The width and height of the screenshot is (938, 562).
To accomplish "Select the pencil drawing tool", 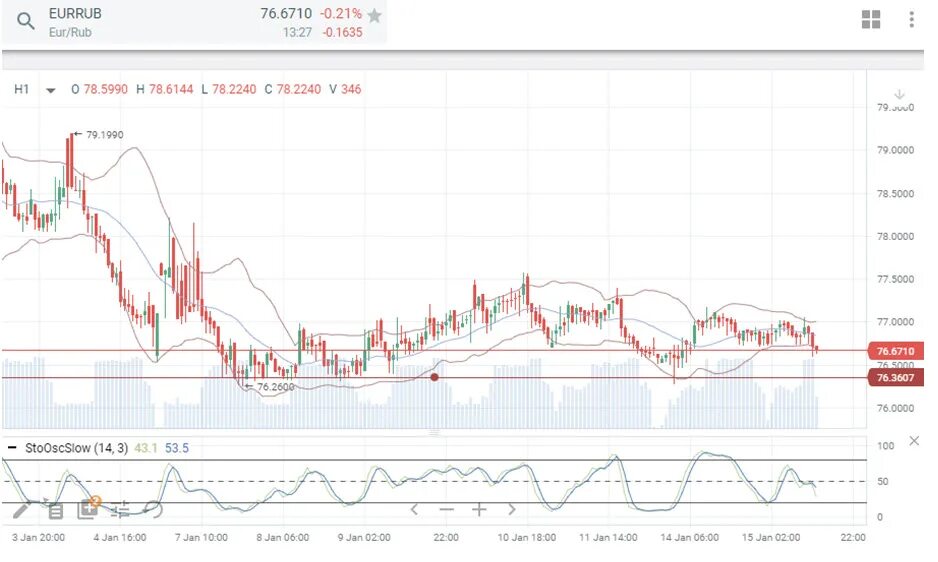I will click(x=21, y=510).
